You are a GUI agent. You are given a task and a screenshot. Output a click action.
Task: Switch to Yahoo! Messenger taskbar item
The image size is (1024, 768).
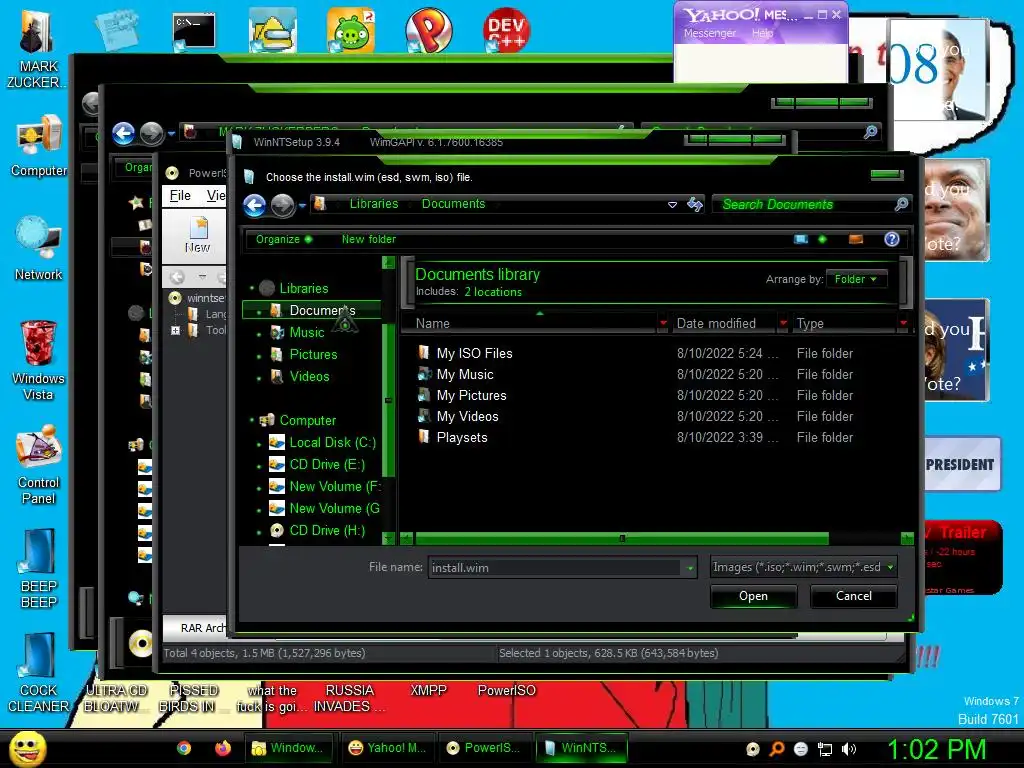click(387, 748)
